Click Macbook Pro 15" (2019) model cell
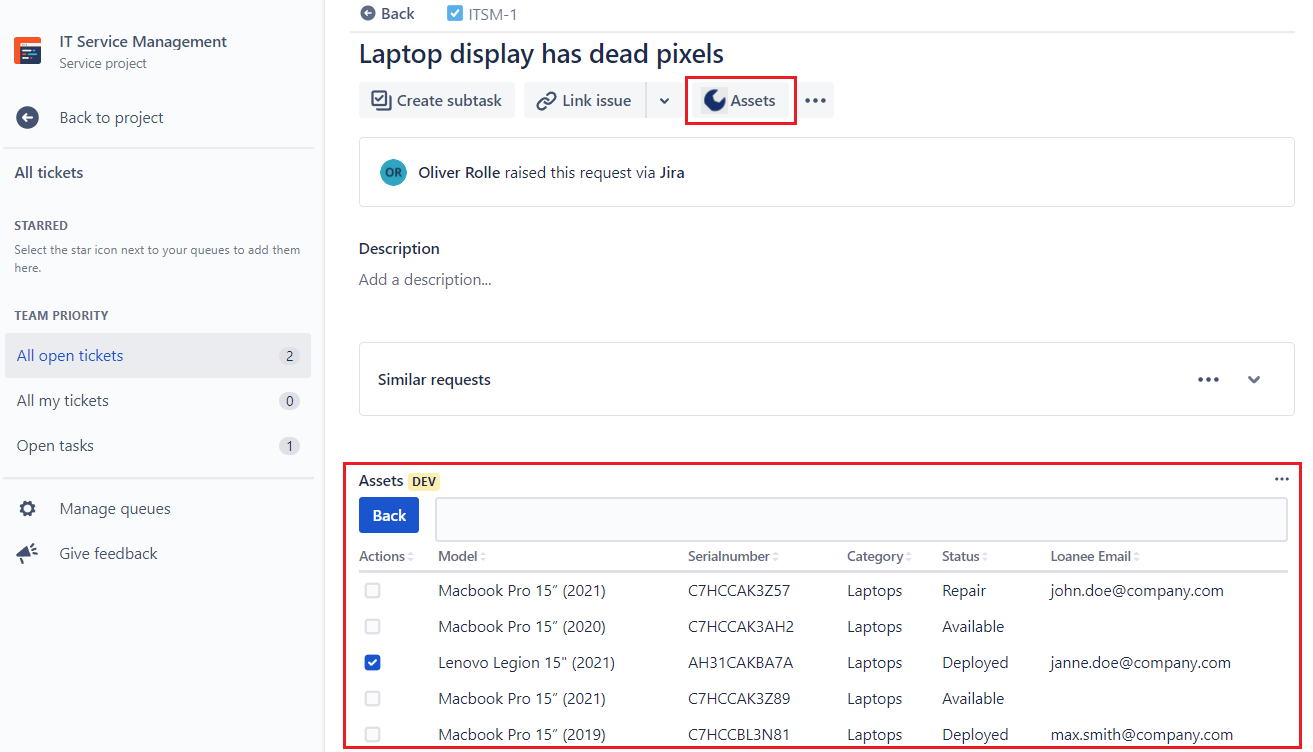 point(522,735)
